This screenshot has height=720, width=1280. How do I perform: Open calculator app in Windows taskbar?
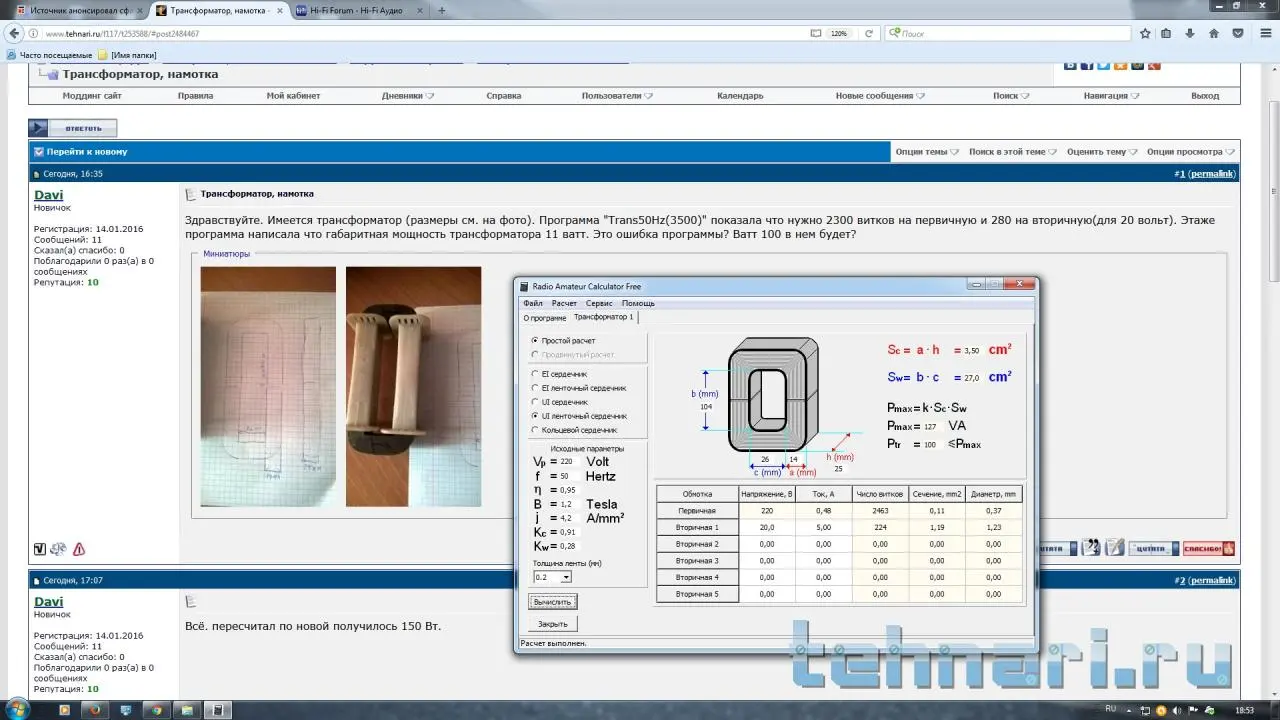tap(216, 710)
